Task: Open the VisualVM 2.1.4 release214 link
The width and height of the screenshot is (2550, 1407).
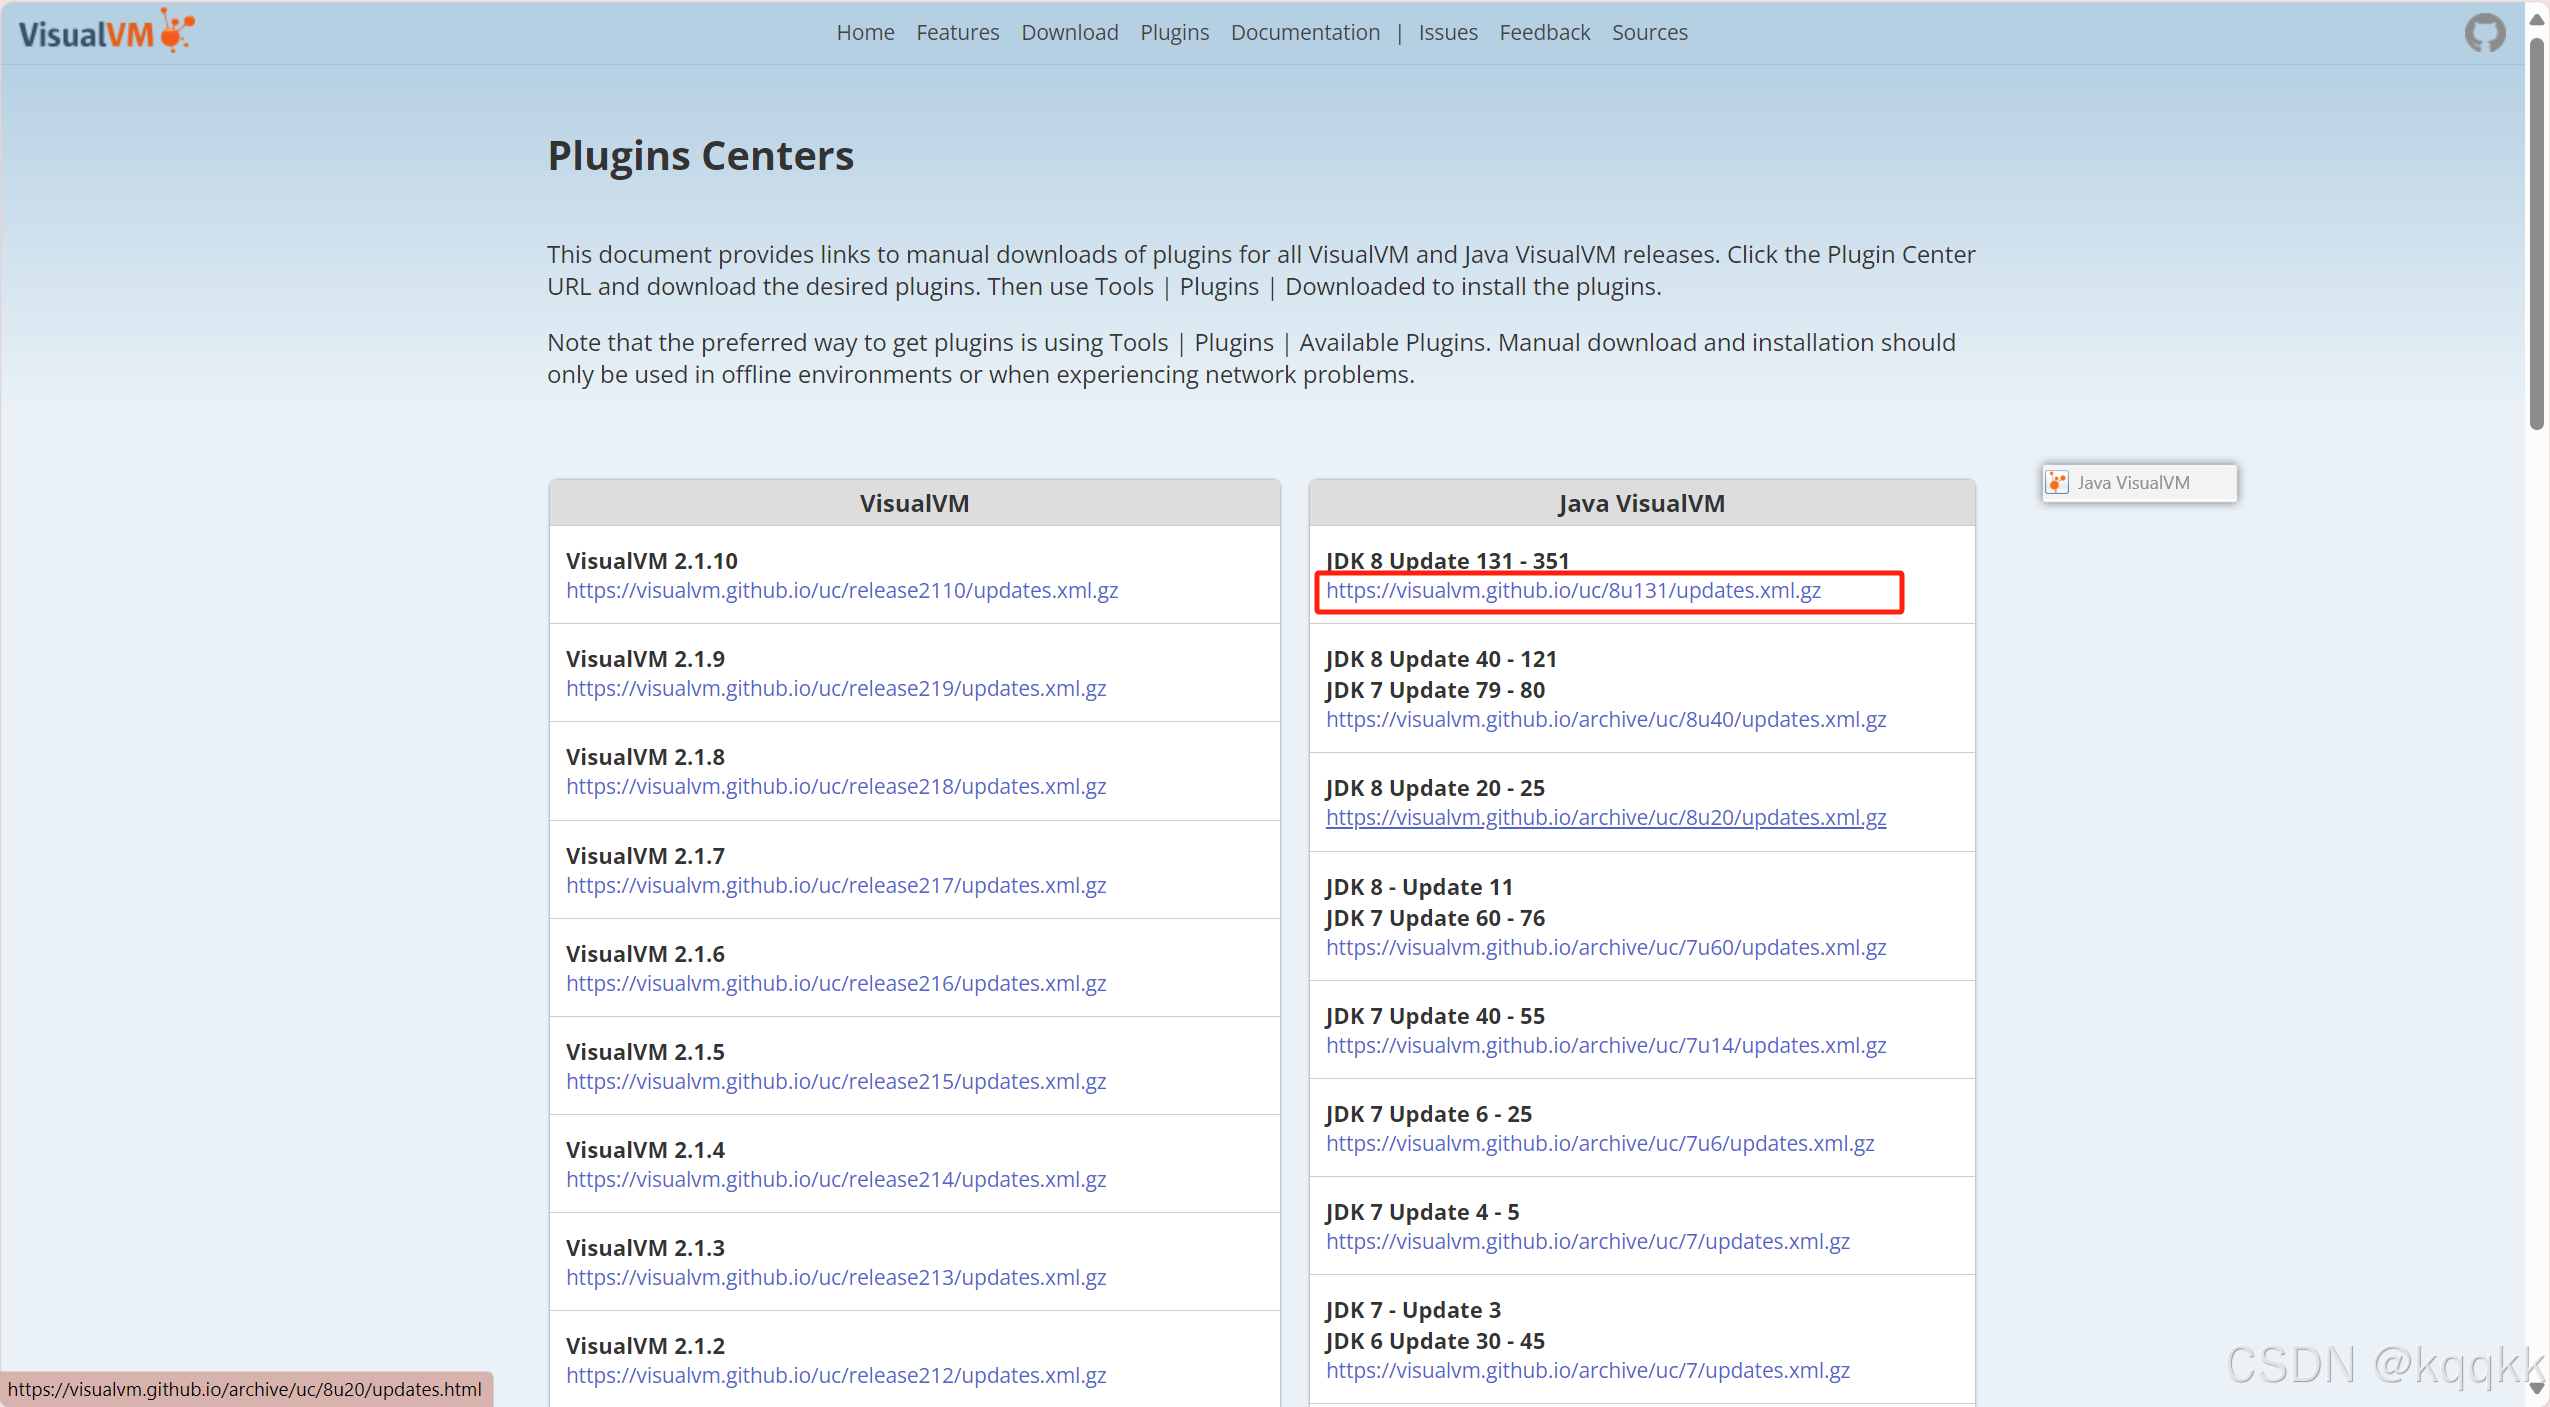Action: coord(835,1179)
